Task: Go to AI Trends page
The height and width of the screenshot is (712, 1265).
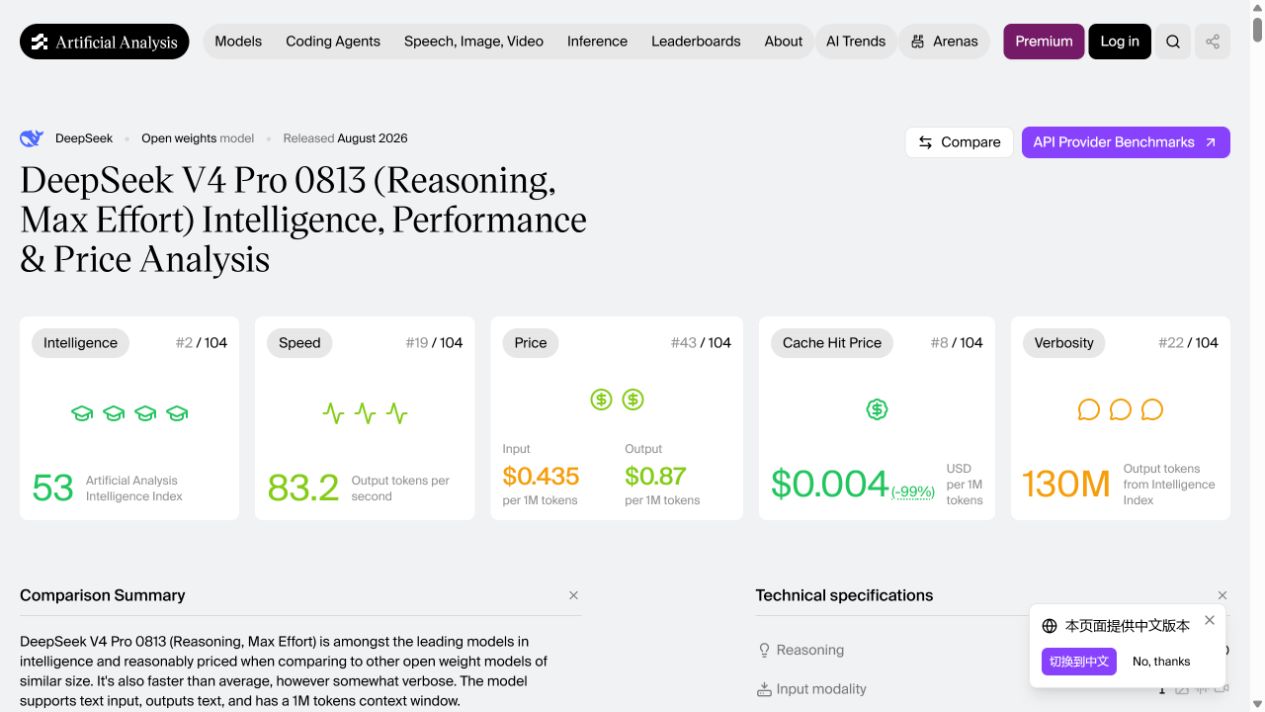Action: click(x=856, y=42)
